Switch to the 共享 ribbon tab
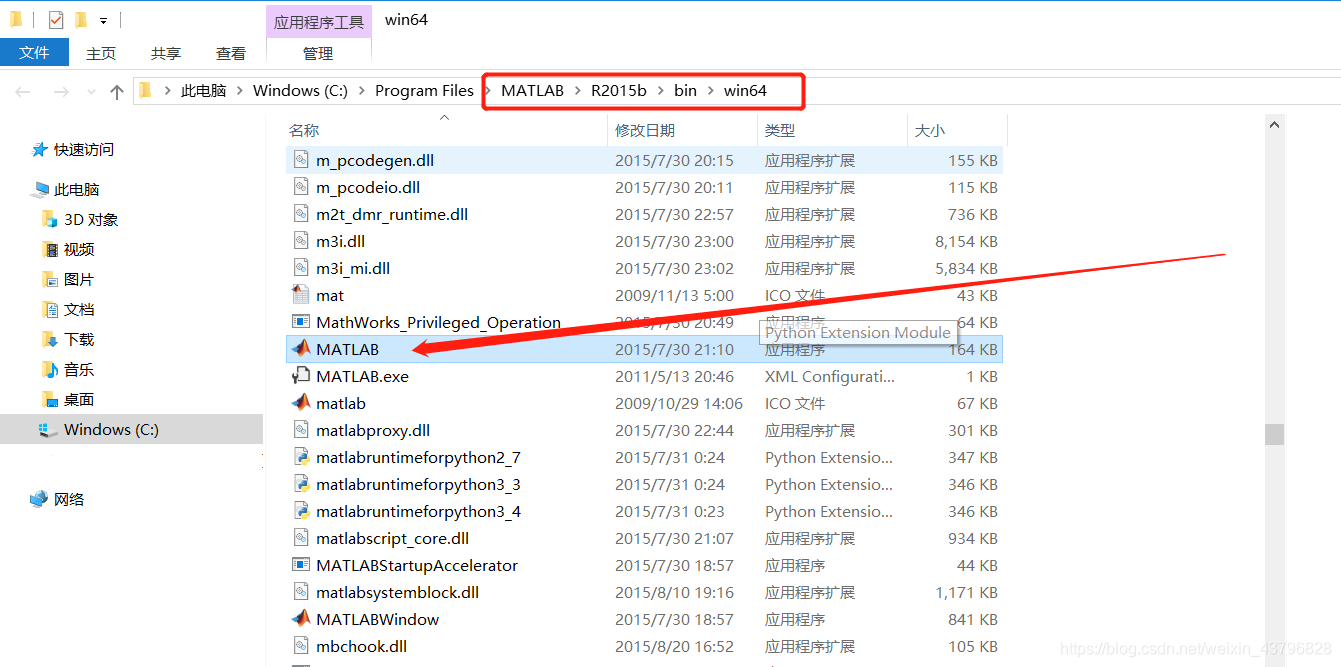Viewport: 1341px width, 667px height. [166, 53]
